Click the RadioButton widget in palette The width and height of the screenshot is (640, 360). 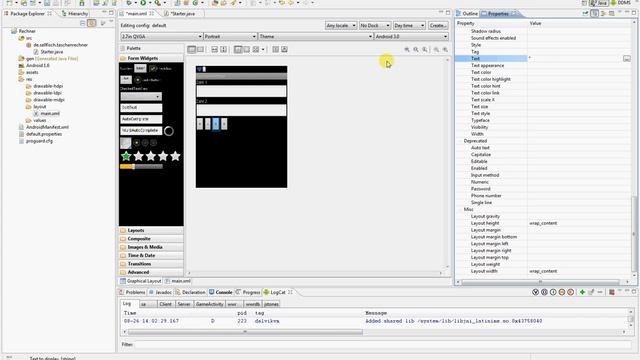pos(147,80)
